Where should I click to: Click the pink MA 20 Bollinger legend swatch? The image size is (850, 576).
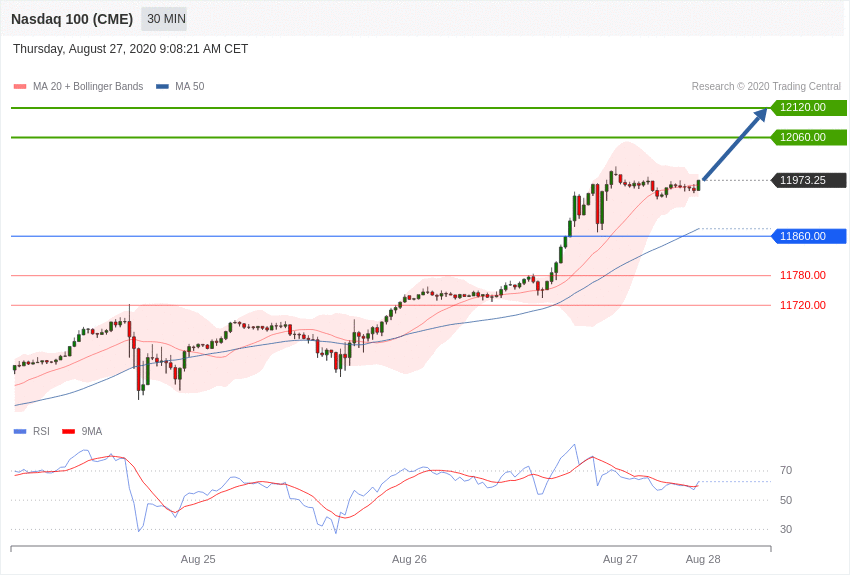(x=20, y=87)
